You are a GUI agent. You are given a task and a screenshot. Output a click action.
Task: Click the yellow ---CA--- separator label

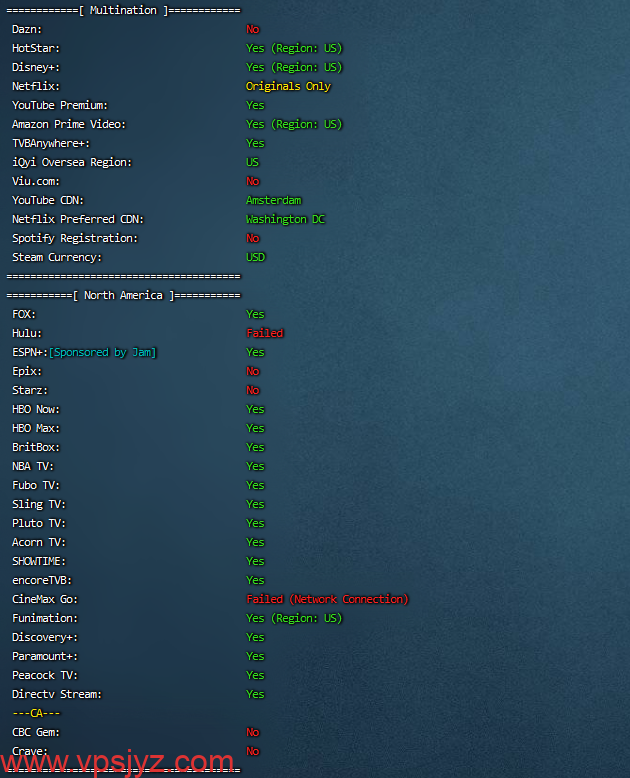coord(36,713)
